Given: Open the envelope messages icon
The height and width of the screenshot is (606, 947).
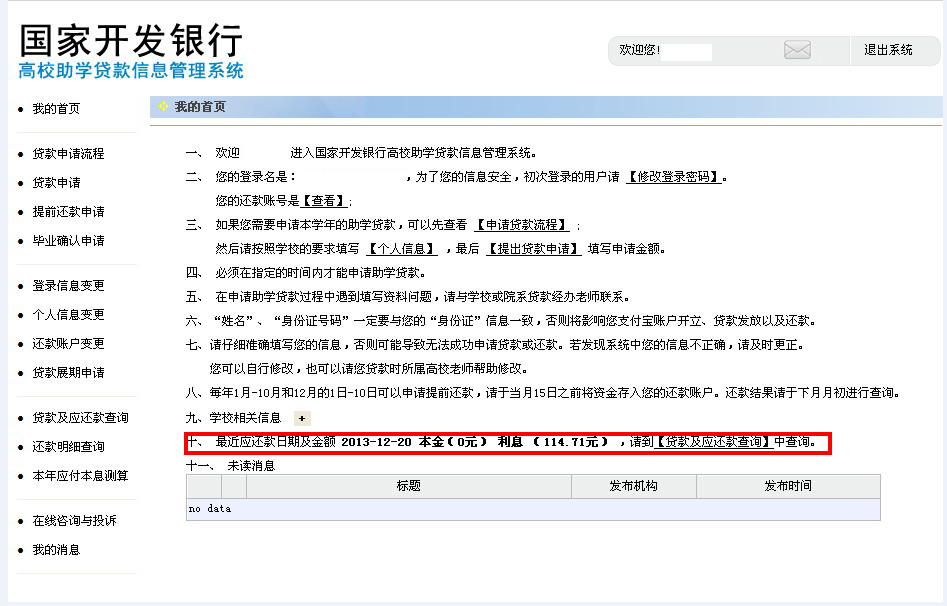Looking at the screenshot, I should point(797,50).
